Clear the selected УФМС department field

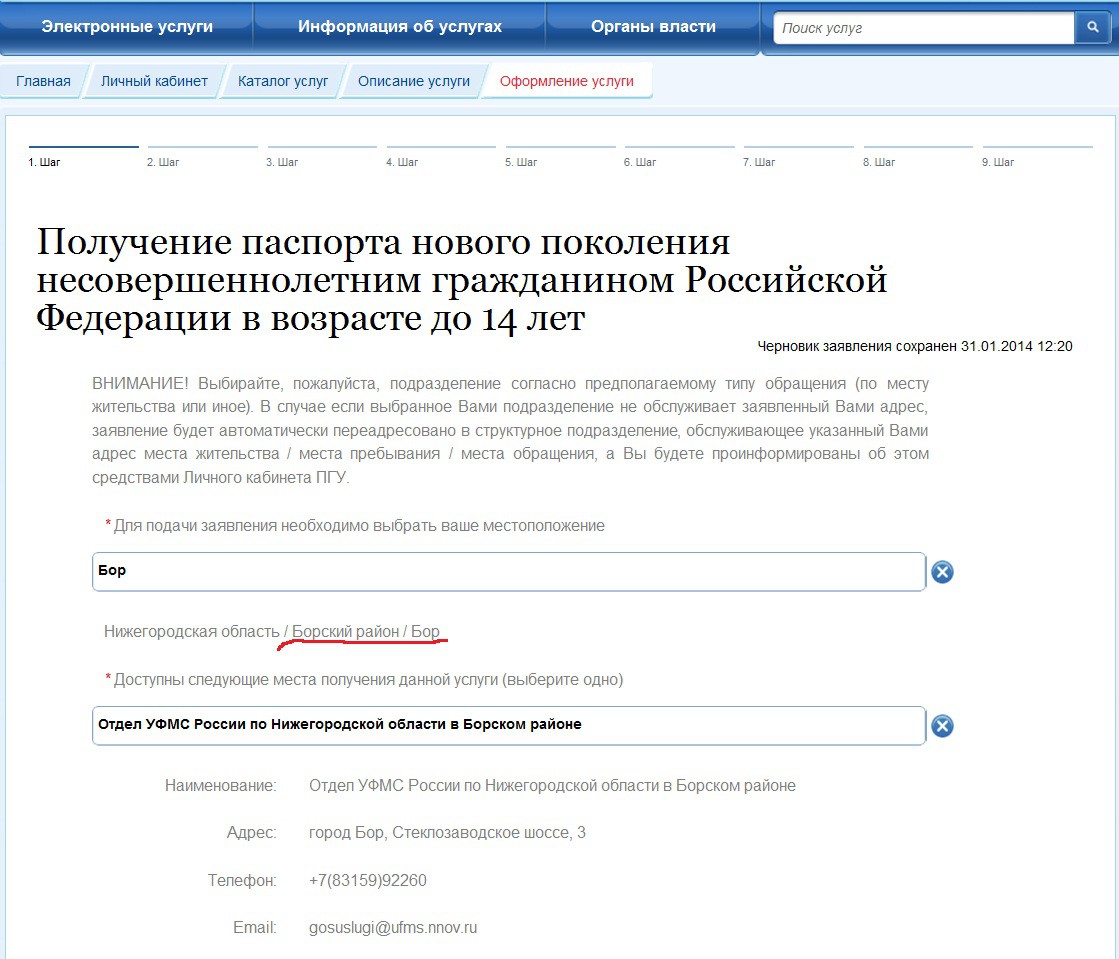[942, 726]
